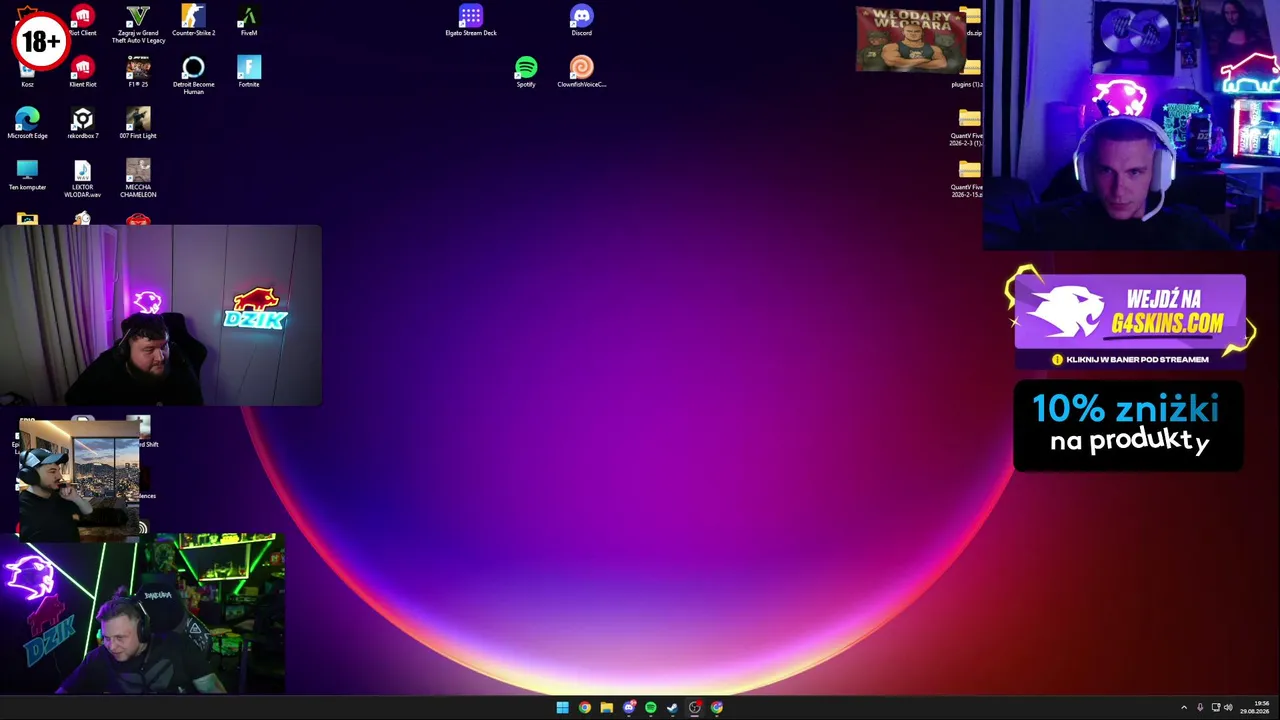Select the rekordbox 7 desktop icon
The height and width of the screenshot is (720, 1280).
coord(83,123)
